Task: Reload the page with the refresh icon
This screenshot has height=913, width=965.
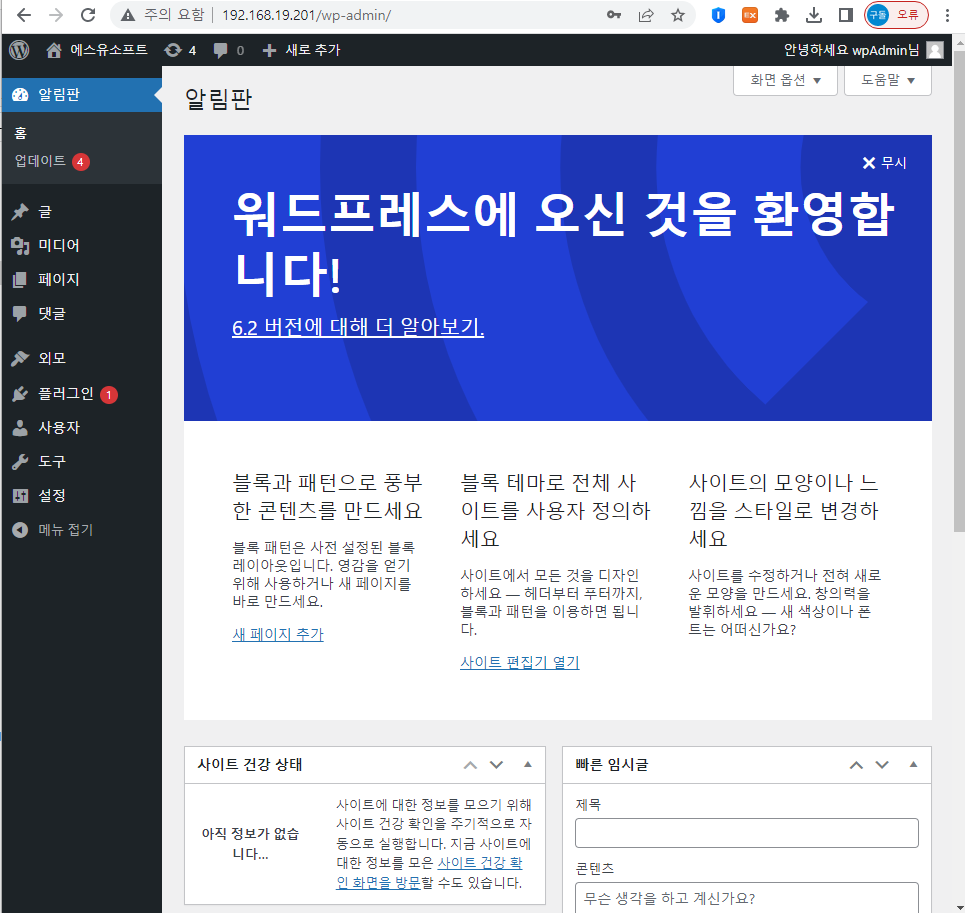Action: pos(88,15)
